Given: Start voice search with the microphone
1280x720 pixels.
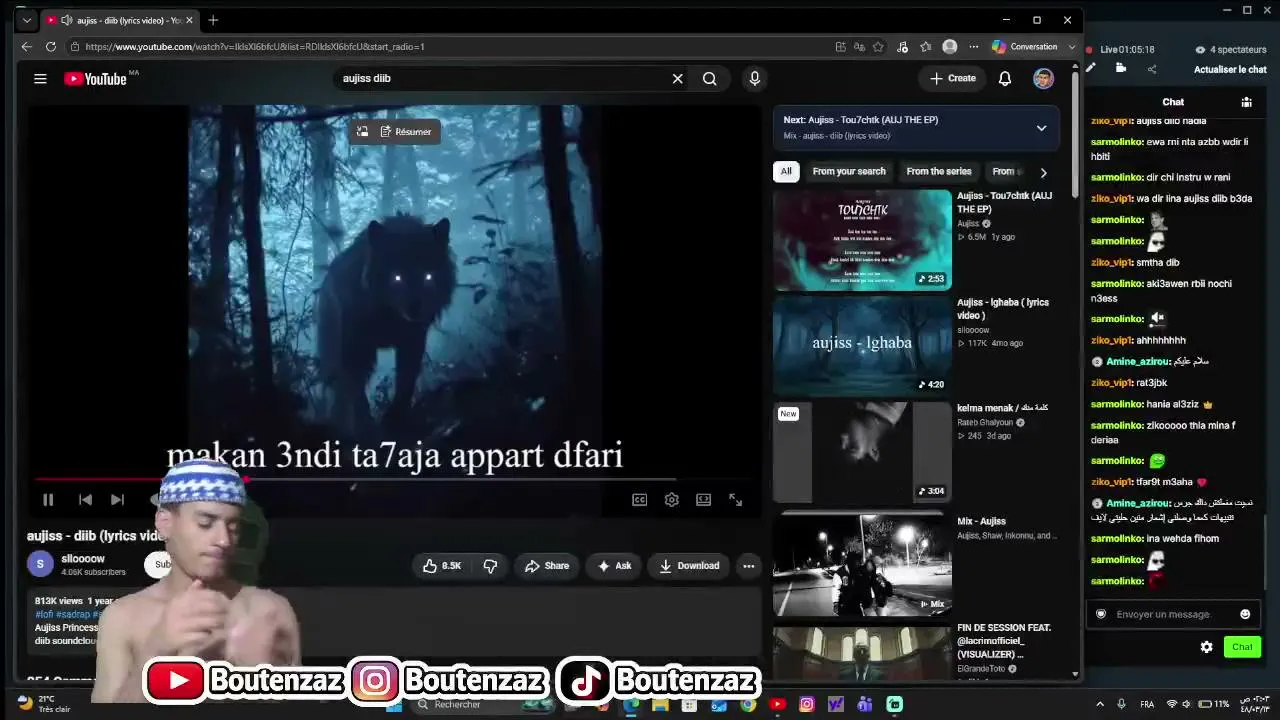Looking at the screenshot, I should tap(755, 79).
